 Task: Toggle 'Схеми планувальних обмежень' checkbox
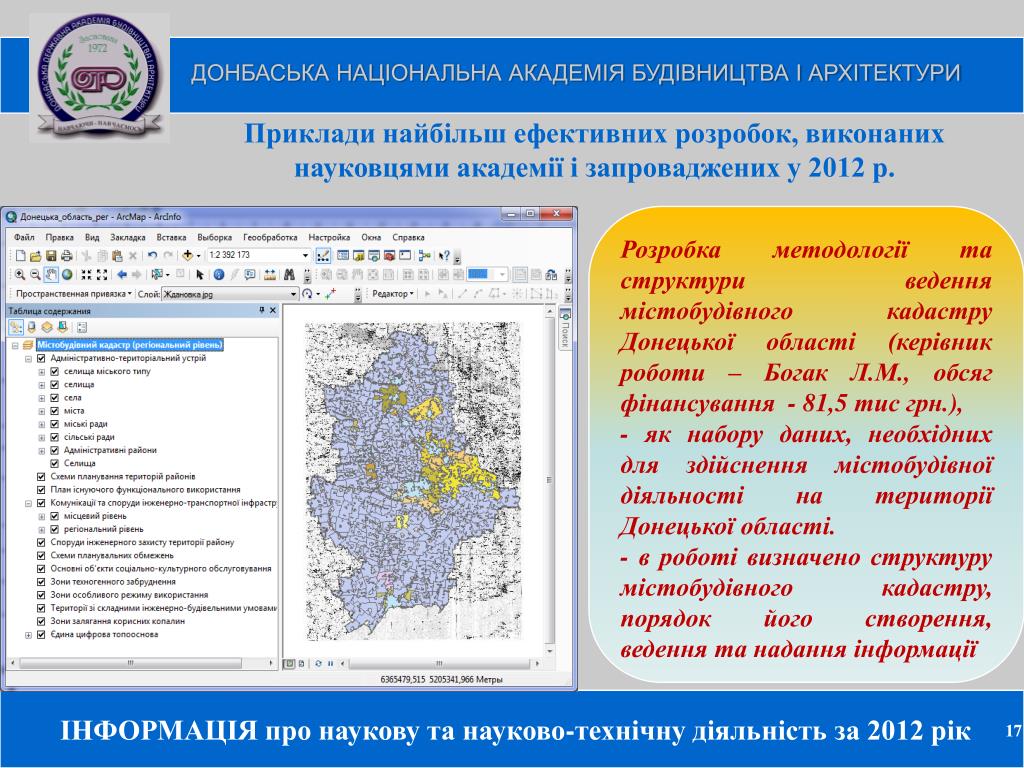click(41, 556)
